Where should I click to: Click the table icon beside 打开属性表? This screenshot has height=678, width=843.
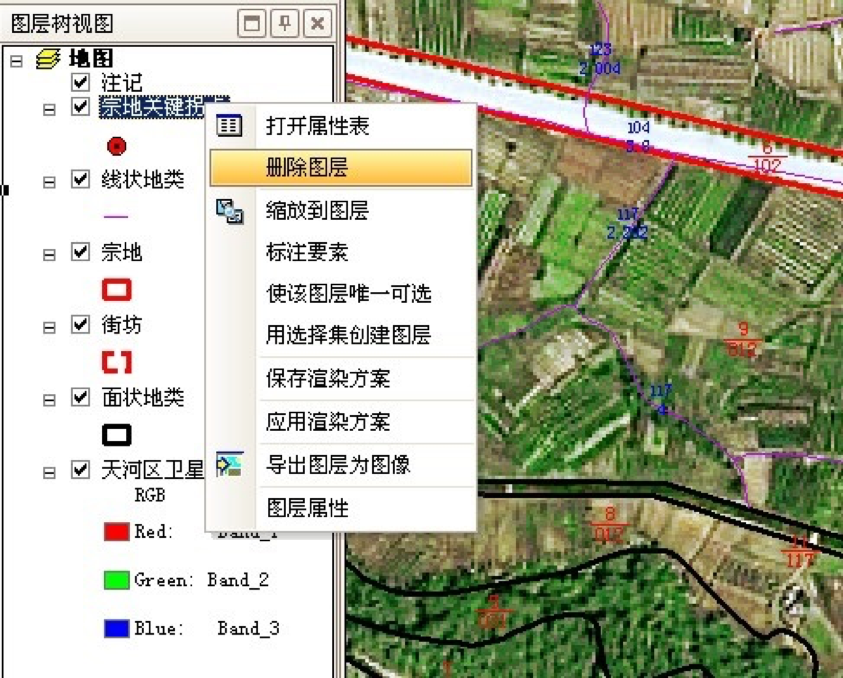point(229,126)
